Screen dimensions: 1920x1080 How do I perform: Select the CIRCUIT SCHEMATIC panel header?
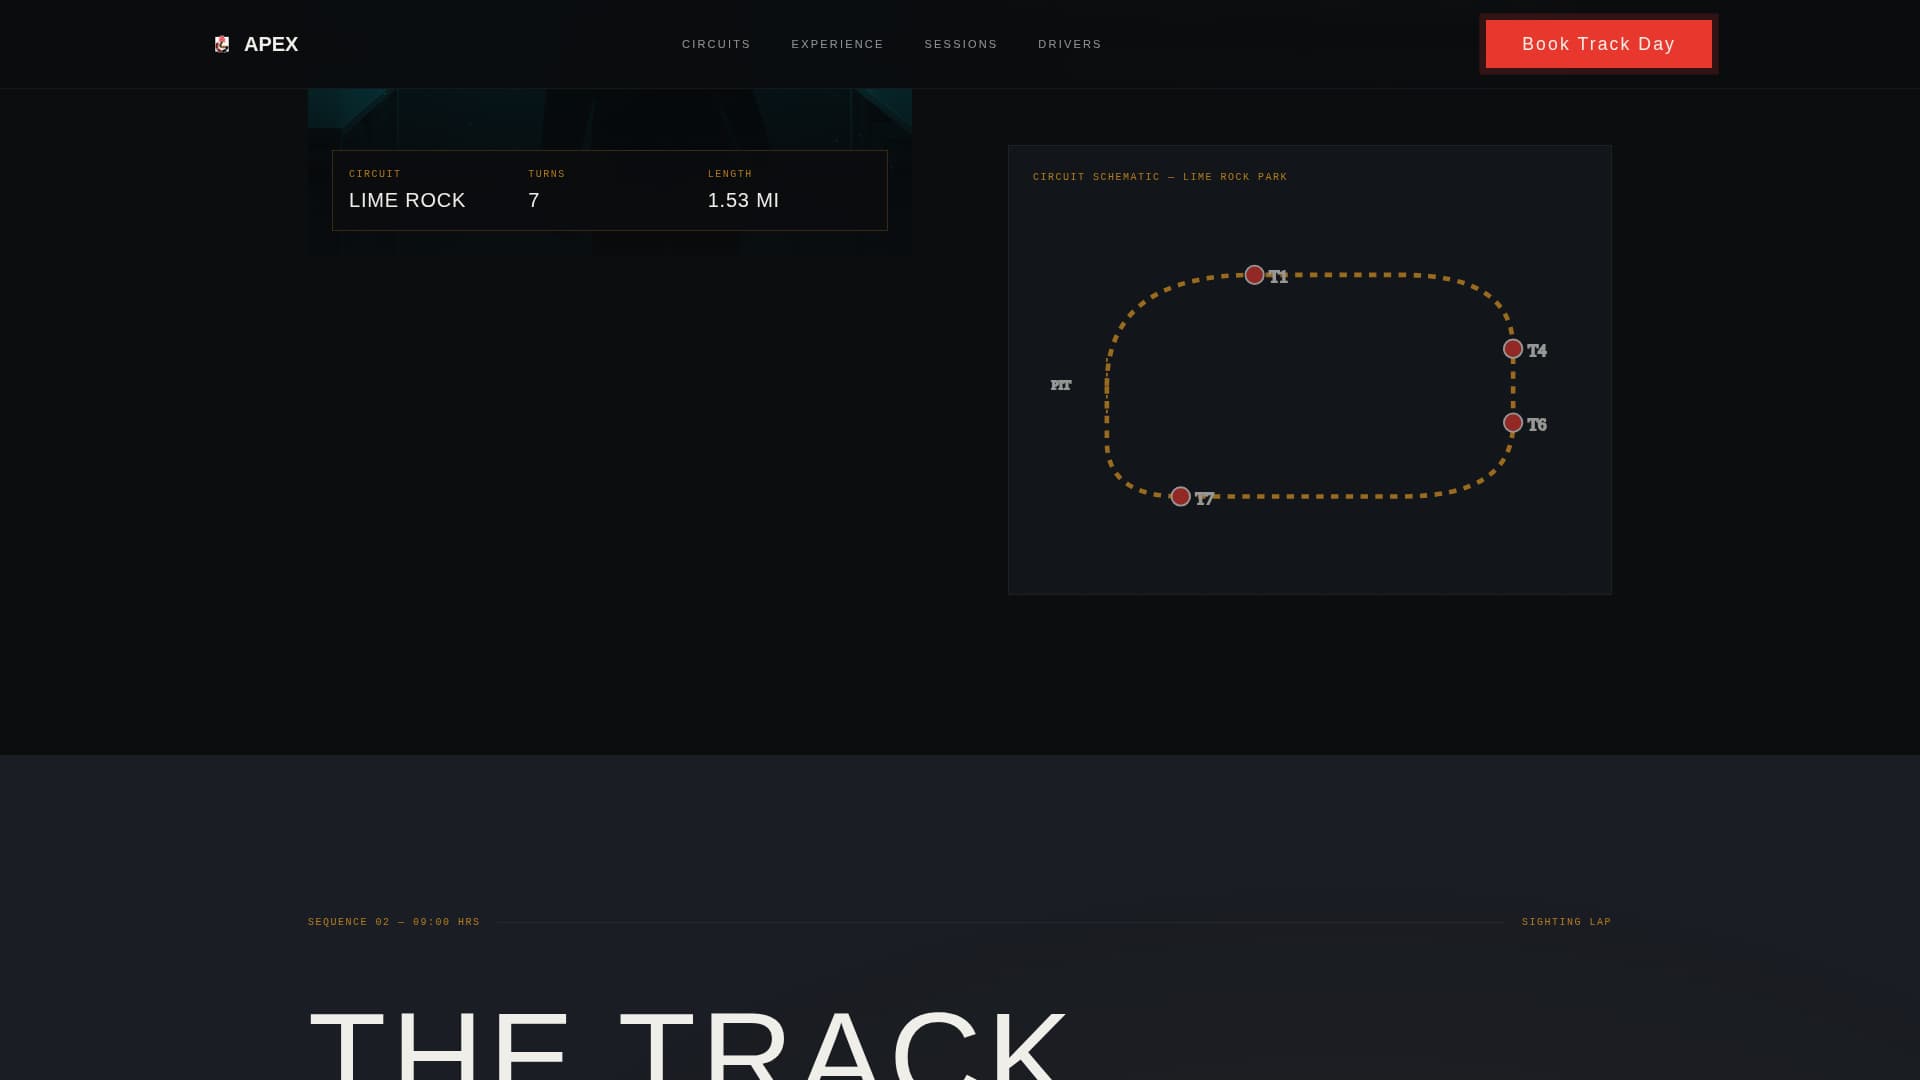(1160, 176)
